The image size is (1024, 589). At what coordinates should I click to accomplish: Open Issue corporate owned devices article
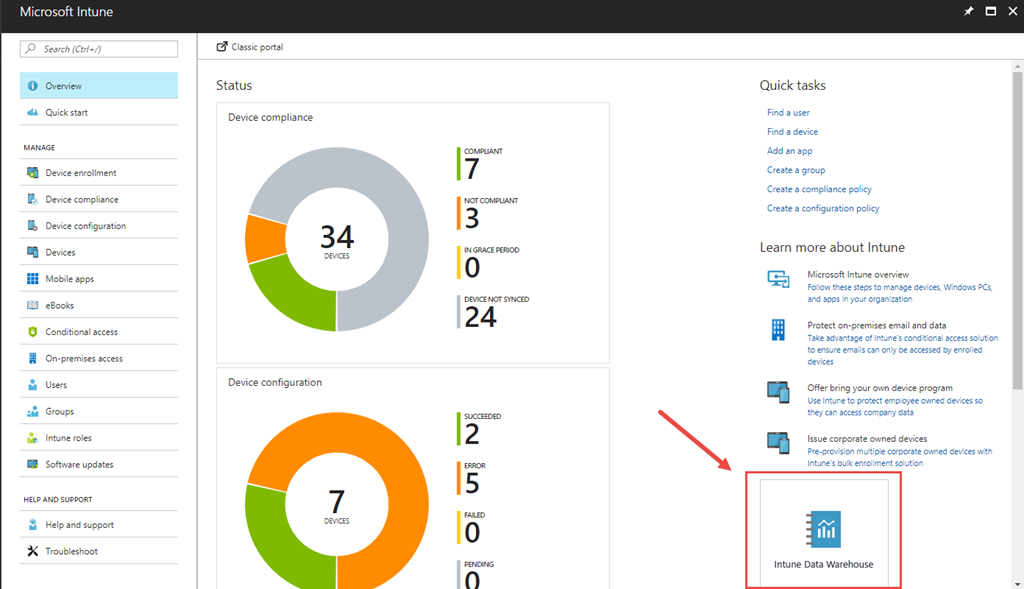[x=867, y=439]
